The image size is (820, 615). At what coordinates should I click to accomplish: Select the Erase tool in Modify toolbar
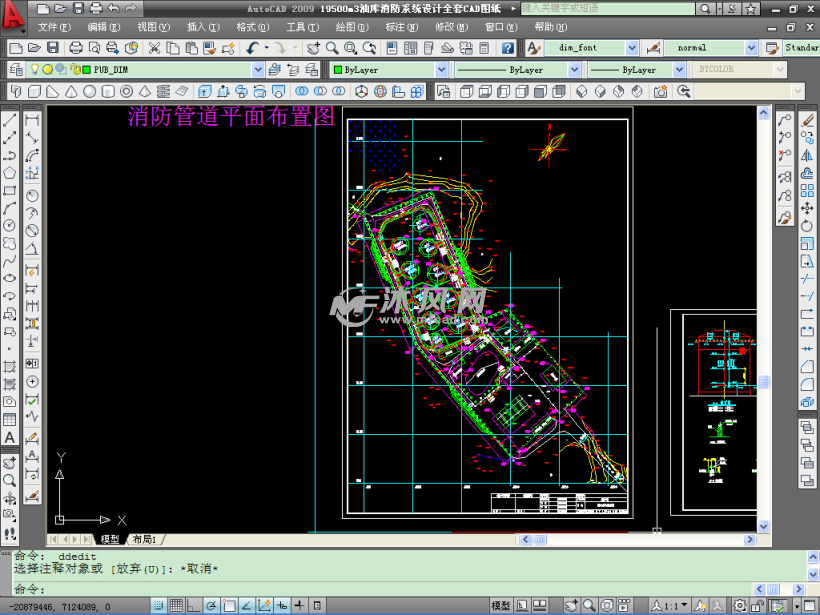click(808, 119)
